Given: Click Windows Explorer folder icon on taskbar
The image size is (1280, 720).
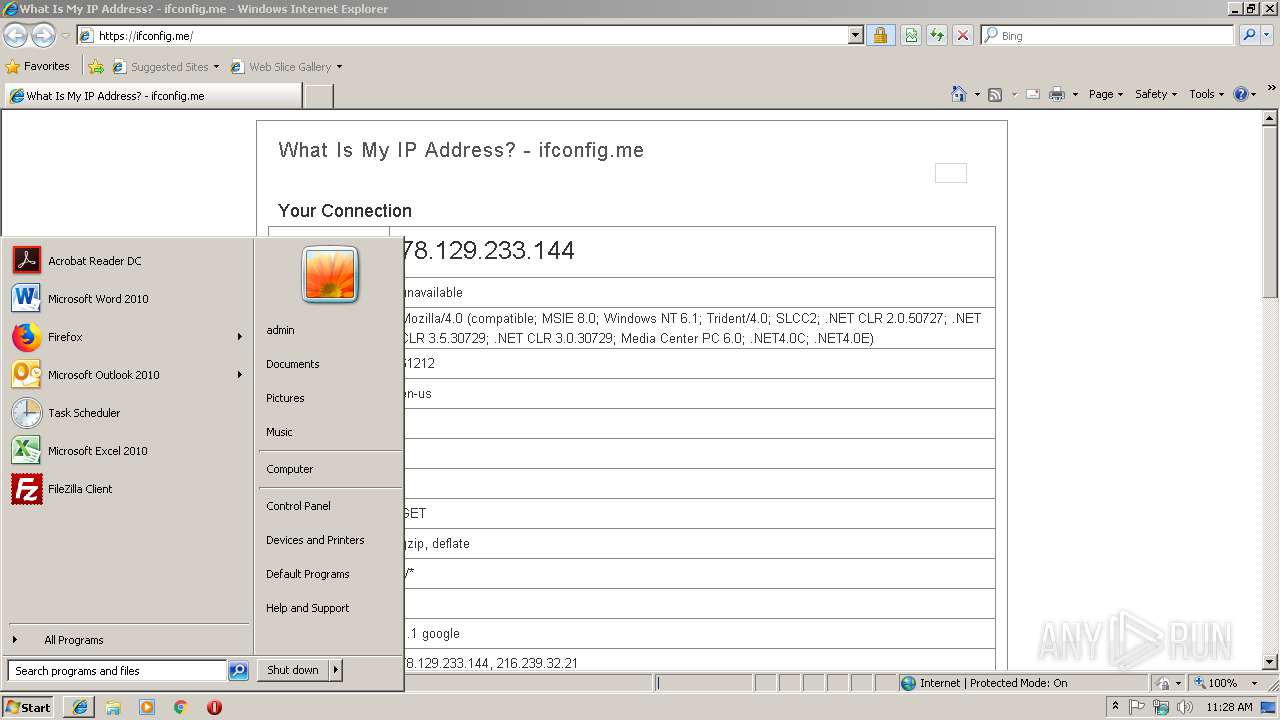Looking at the screenshot, I should (113, 707).
